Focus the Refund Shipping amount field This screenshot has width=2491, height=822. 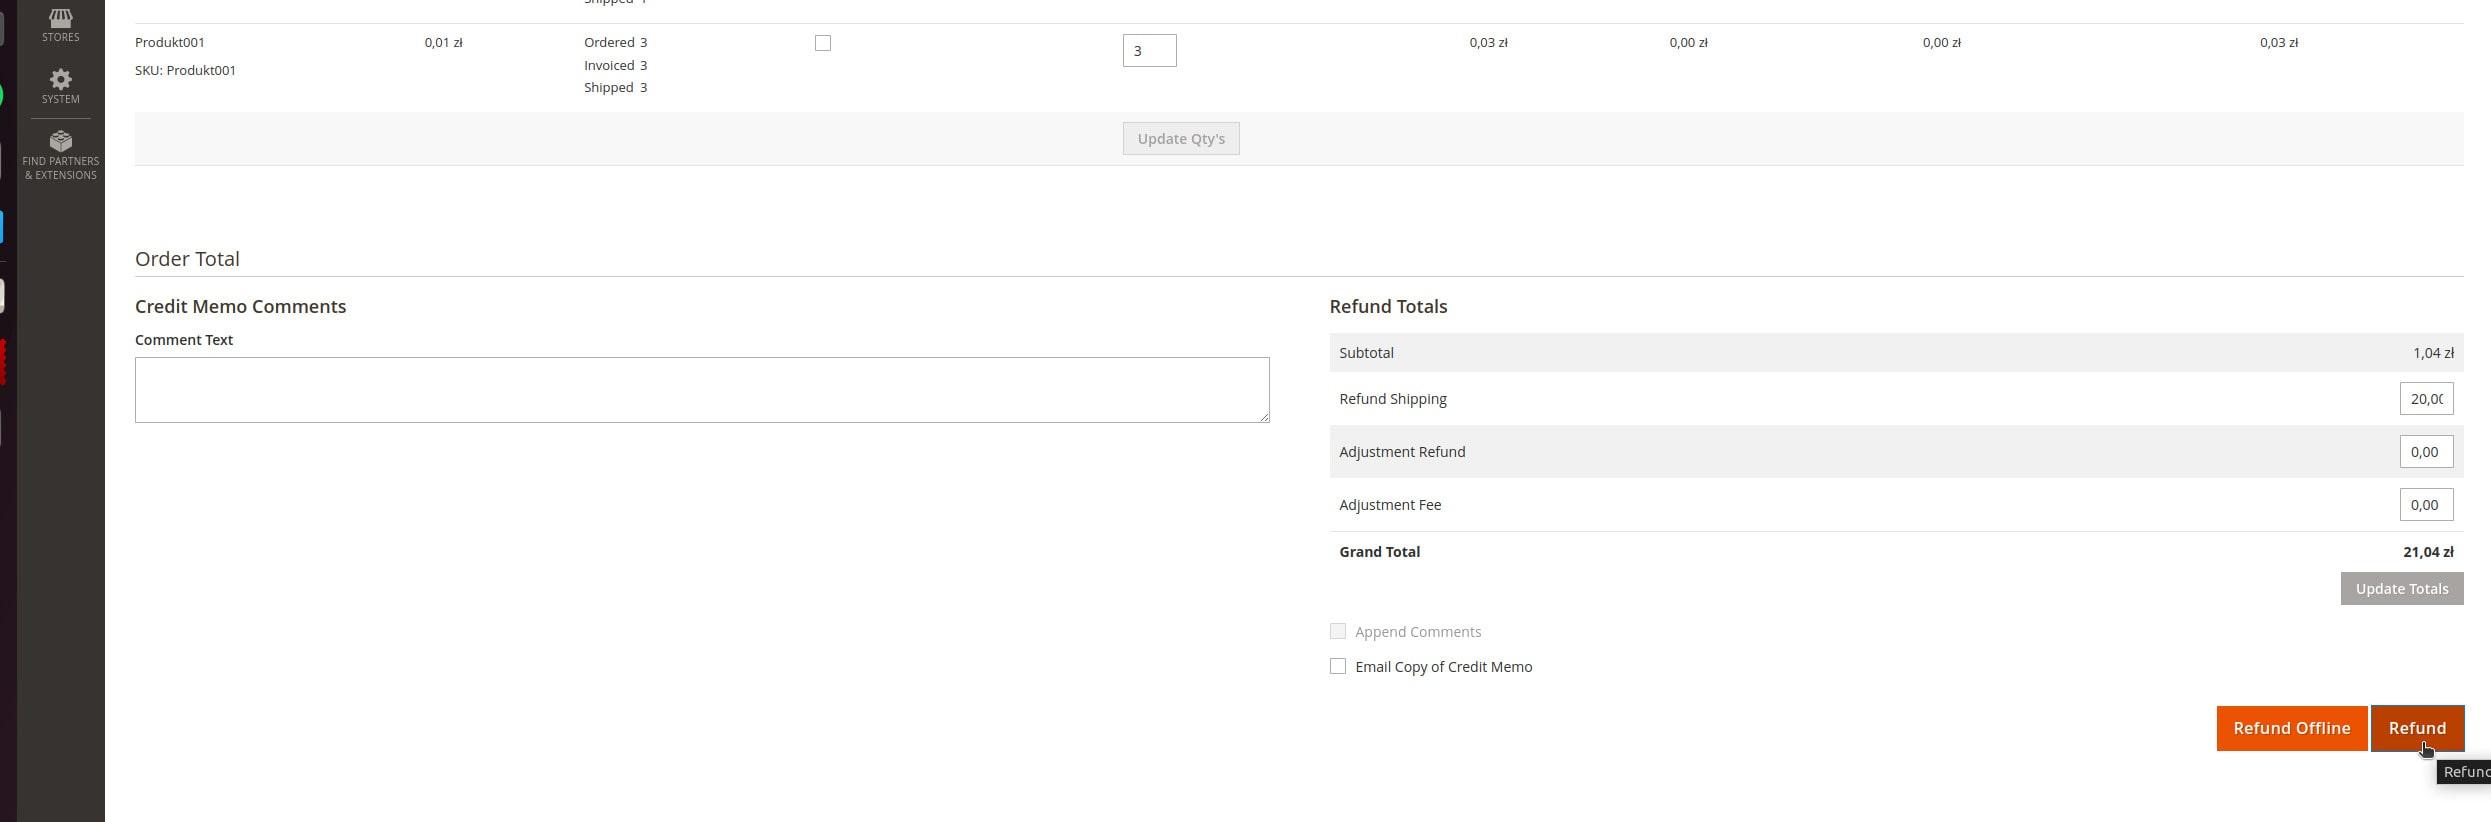click(x=2425, y=399)
